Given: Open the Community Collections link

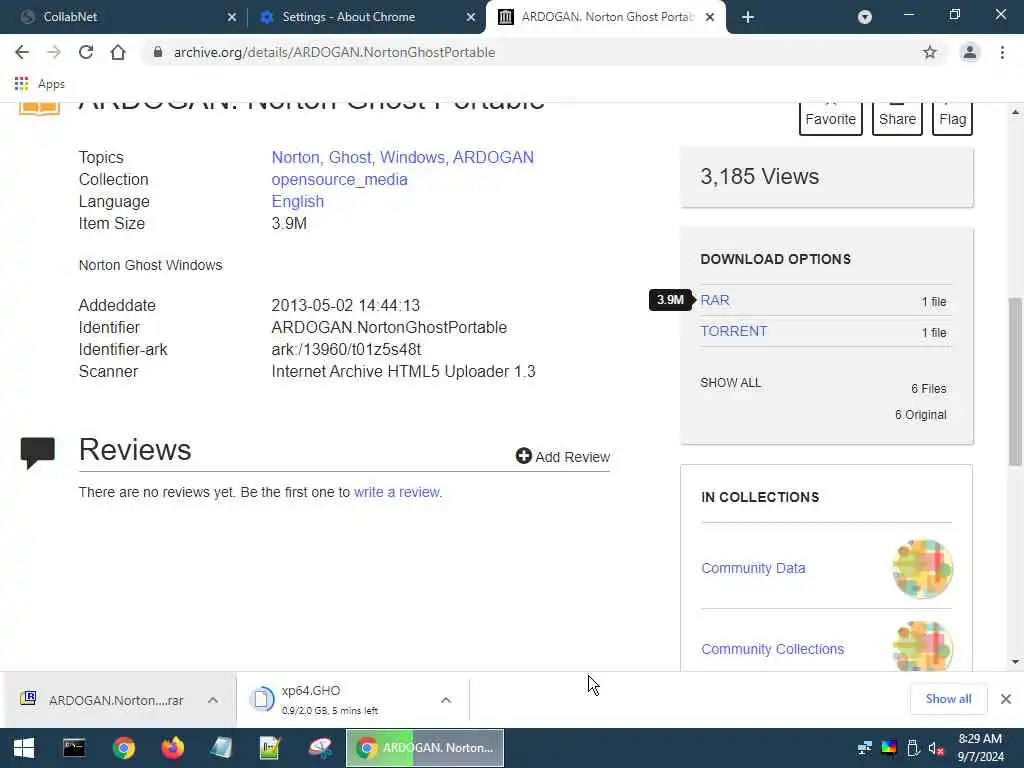Looking at the screenshot, I should pyautogui.click(x=773, y=649).
